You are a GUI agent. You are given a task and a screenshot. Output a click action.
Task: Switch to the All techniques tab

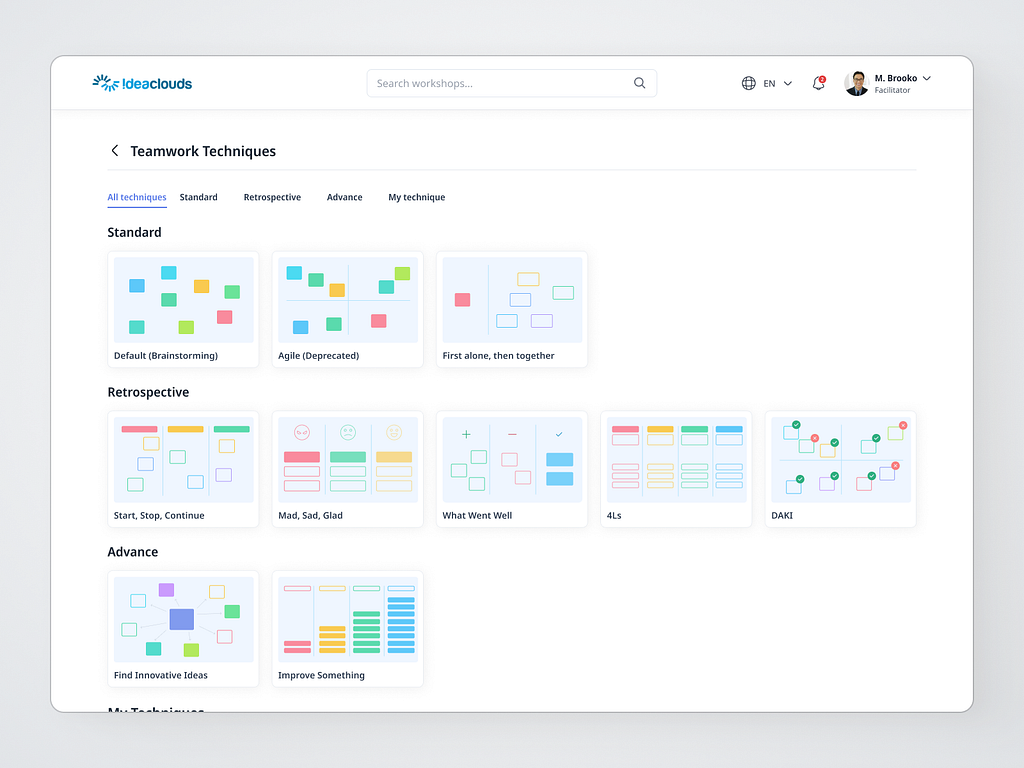[x=136, y=197]
